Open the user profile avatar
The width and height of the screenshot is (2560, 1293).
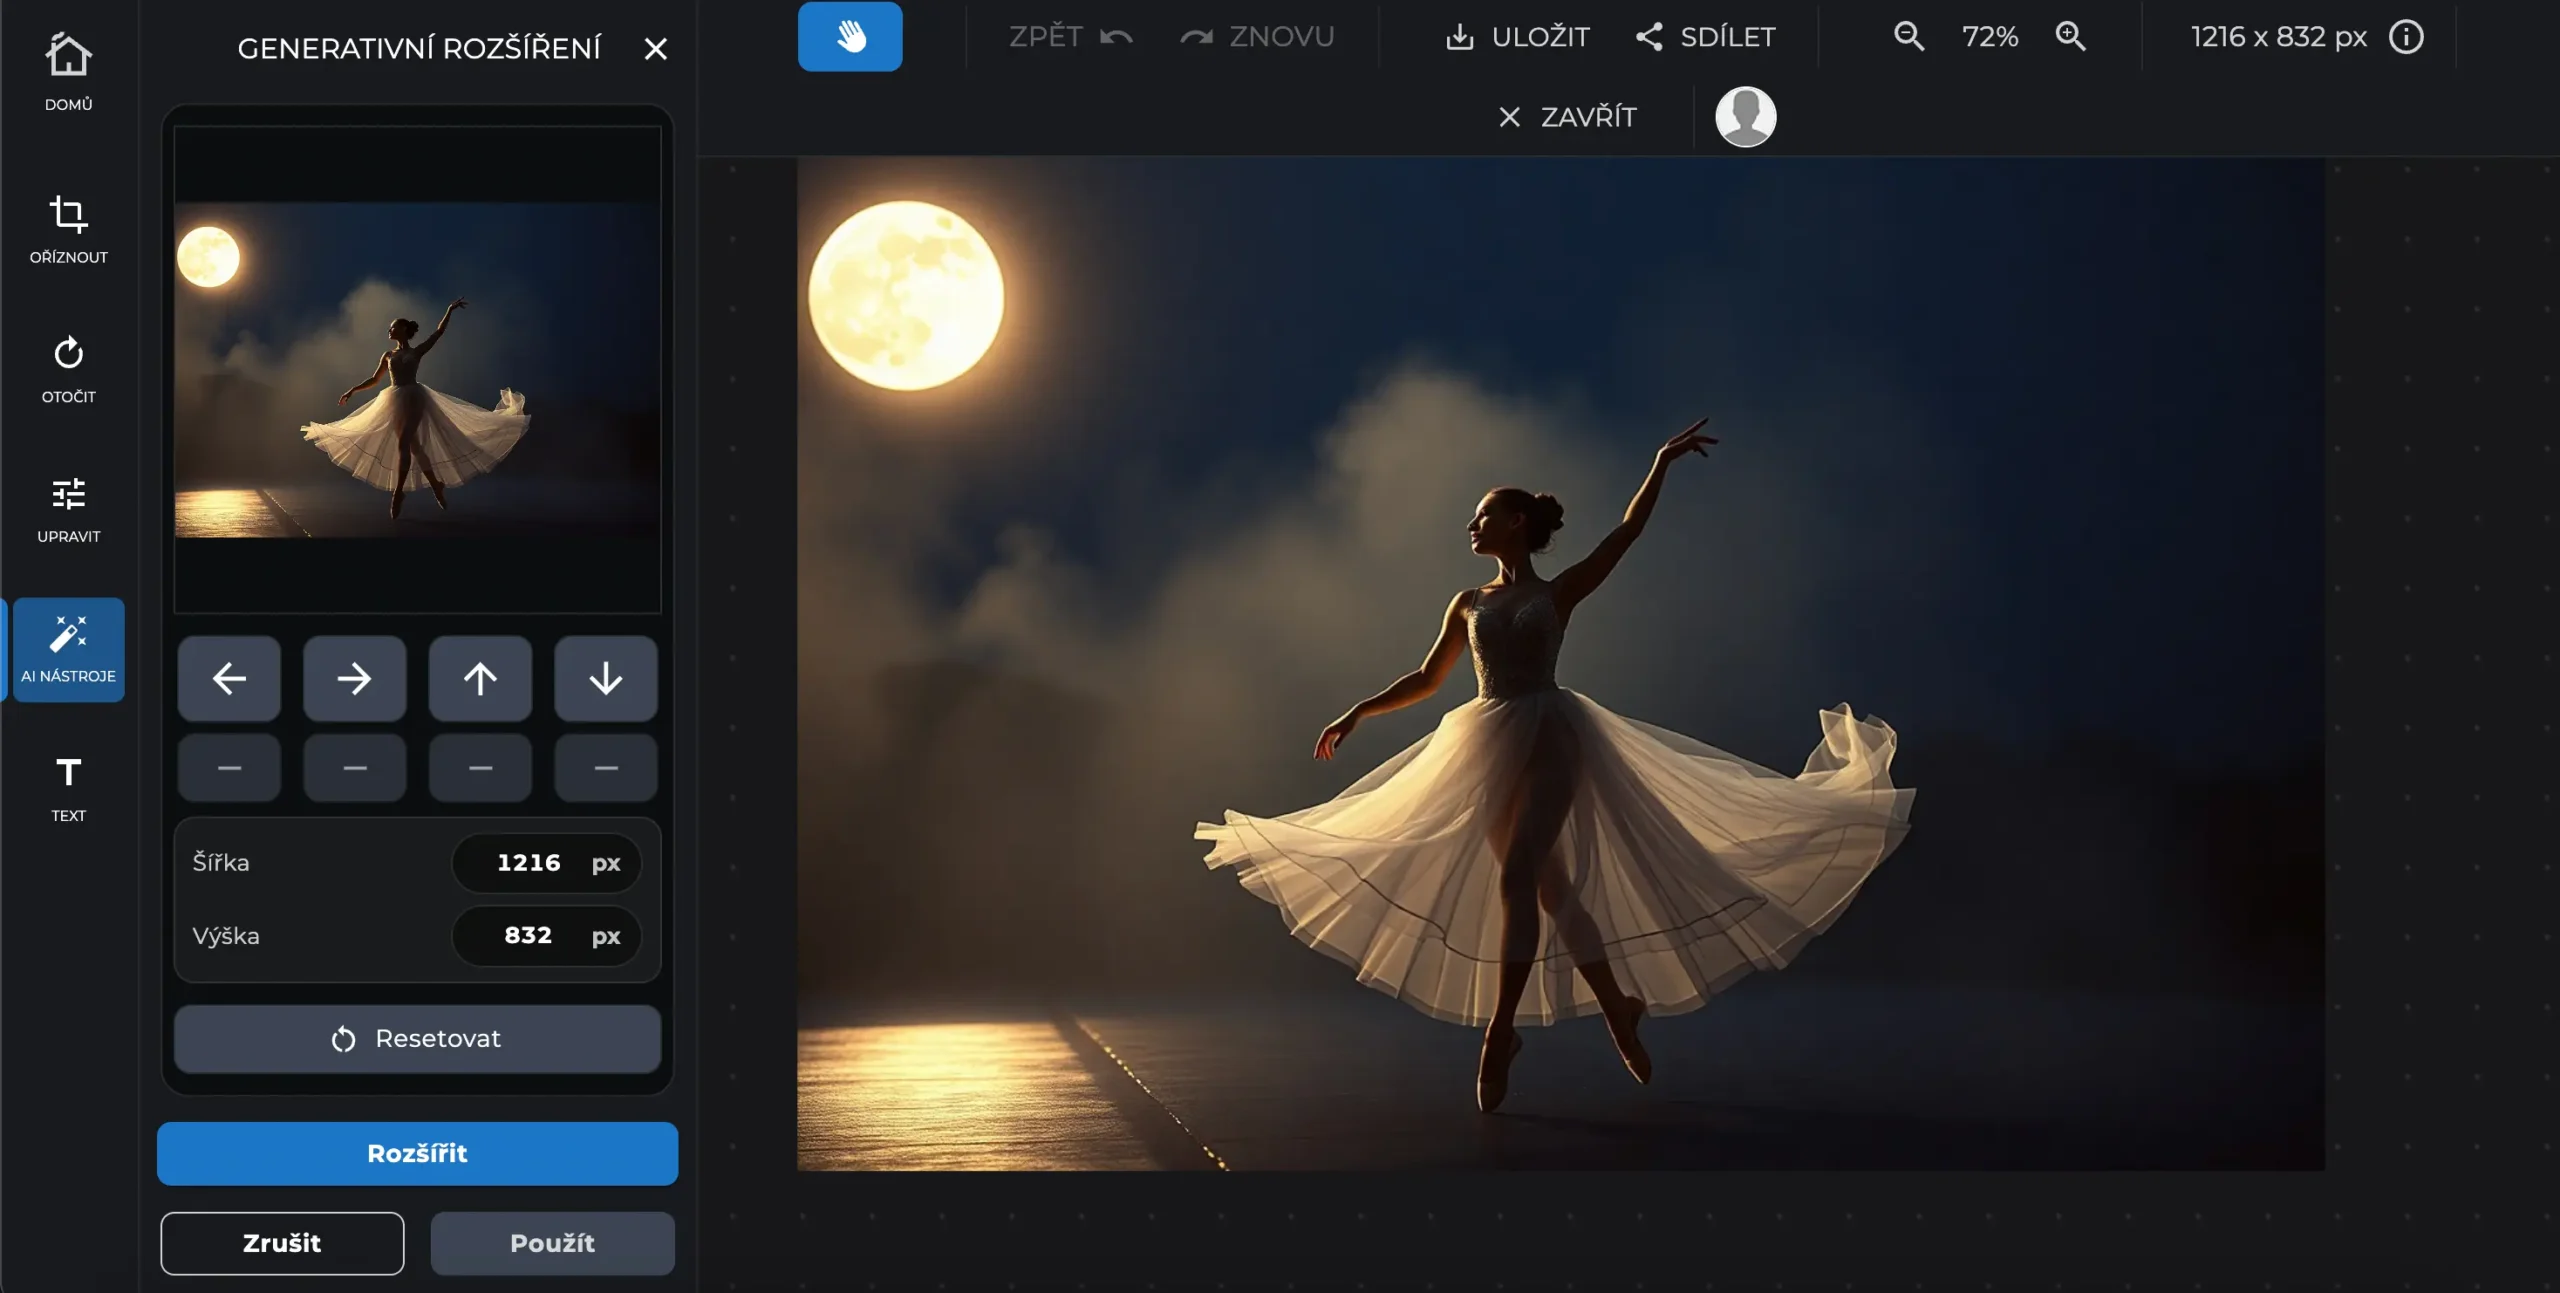(x=1745, y=117)
